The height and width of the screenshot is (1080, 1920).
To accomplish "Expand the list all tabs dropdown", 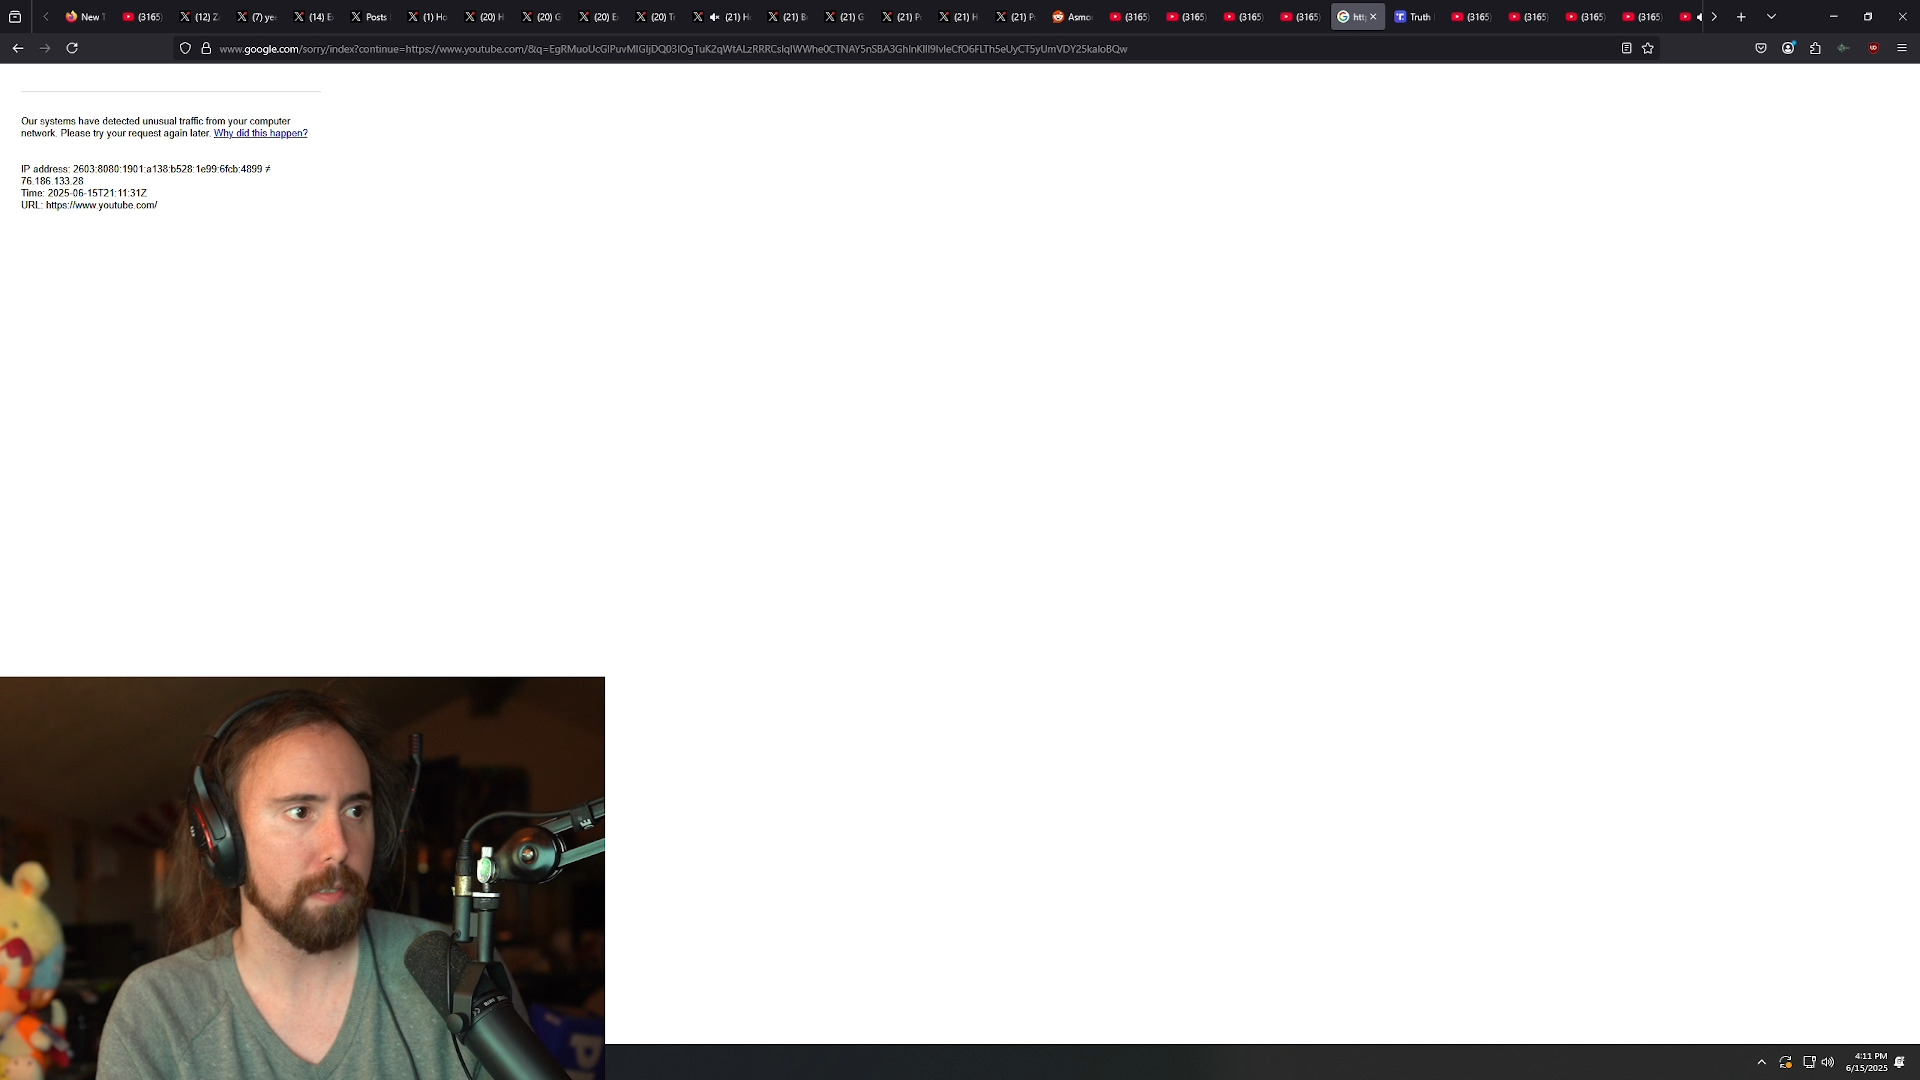I will [1771, 17].
